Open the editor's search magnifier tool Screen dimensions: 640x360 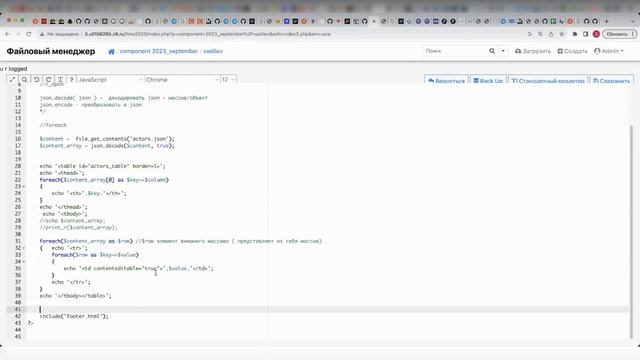(24, 80)
